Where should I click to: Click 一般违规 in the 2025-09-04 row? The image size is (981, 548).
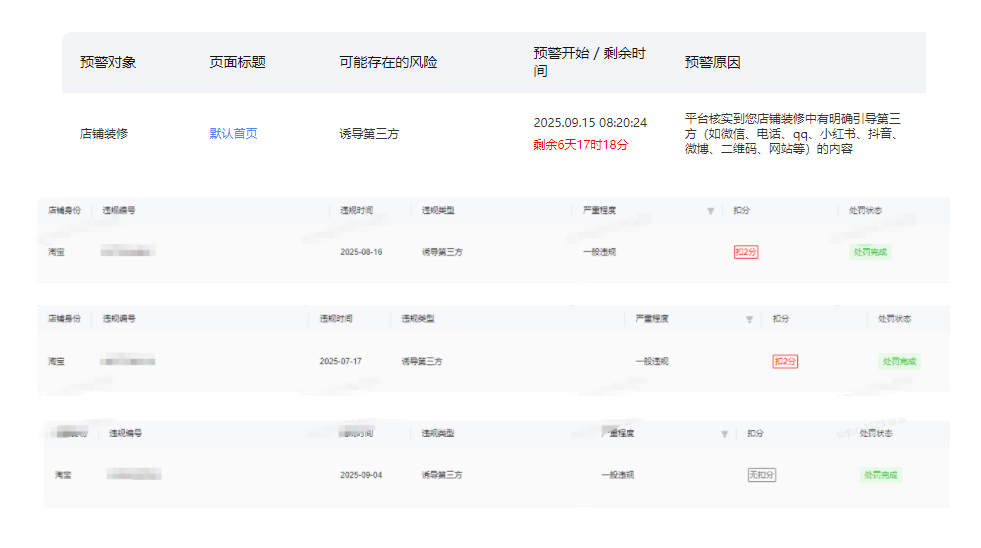coord(618,475)
